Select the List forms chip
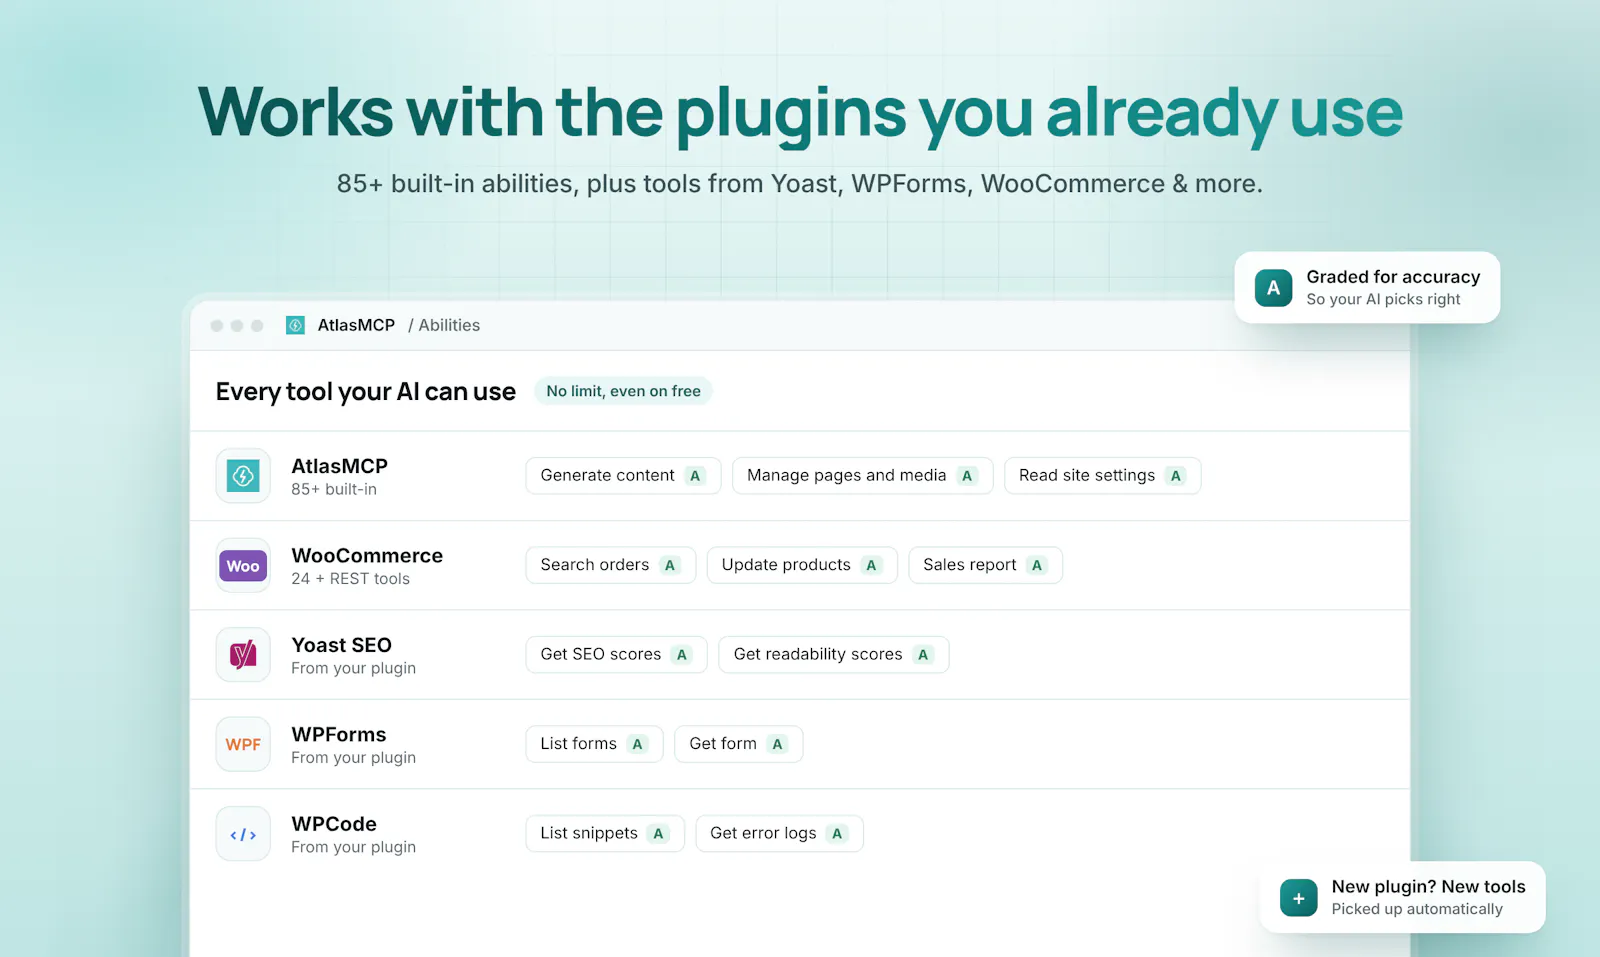 coord(594,744)
